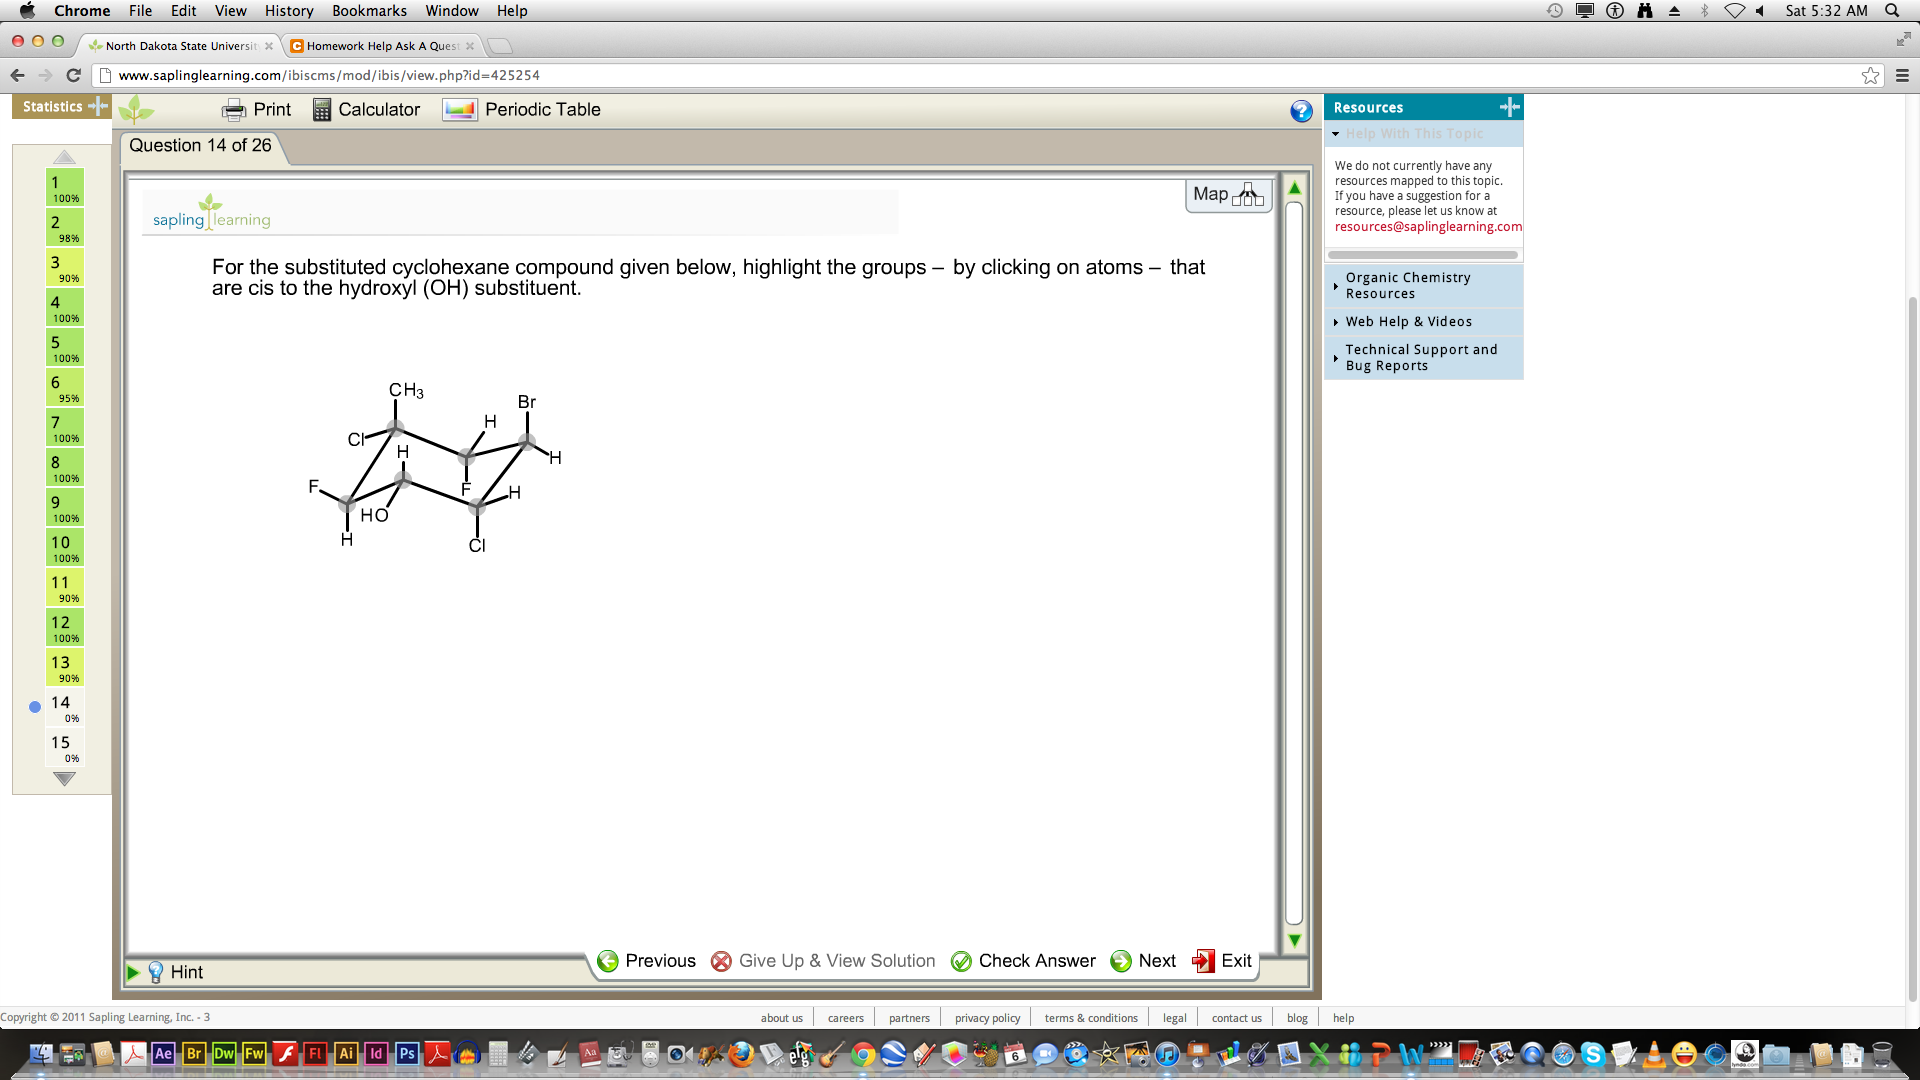1920x1080 pixels.
Task: Click the Map button
Action: pos(1227,193)
